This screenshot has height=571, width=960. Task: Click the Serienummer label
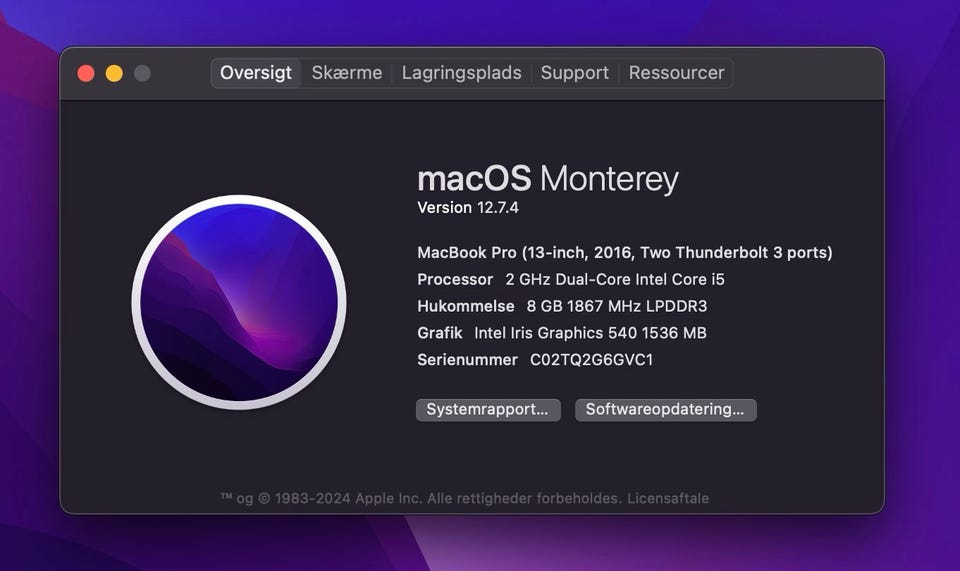467,360
